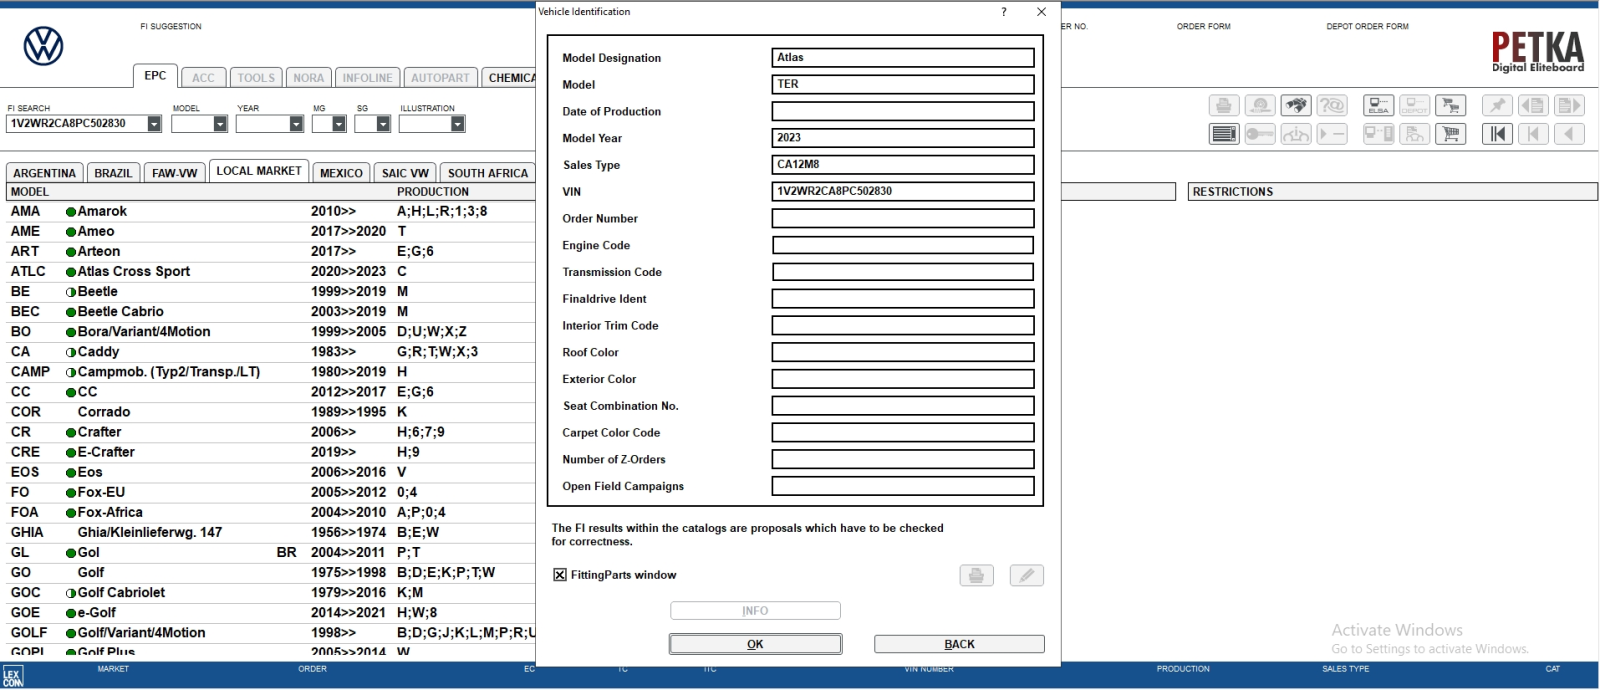
Task: Click the INFO button in the dialog
Action: tap(755, 611)
